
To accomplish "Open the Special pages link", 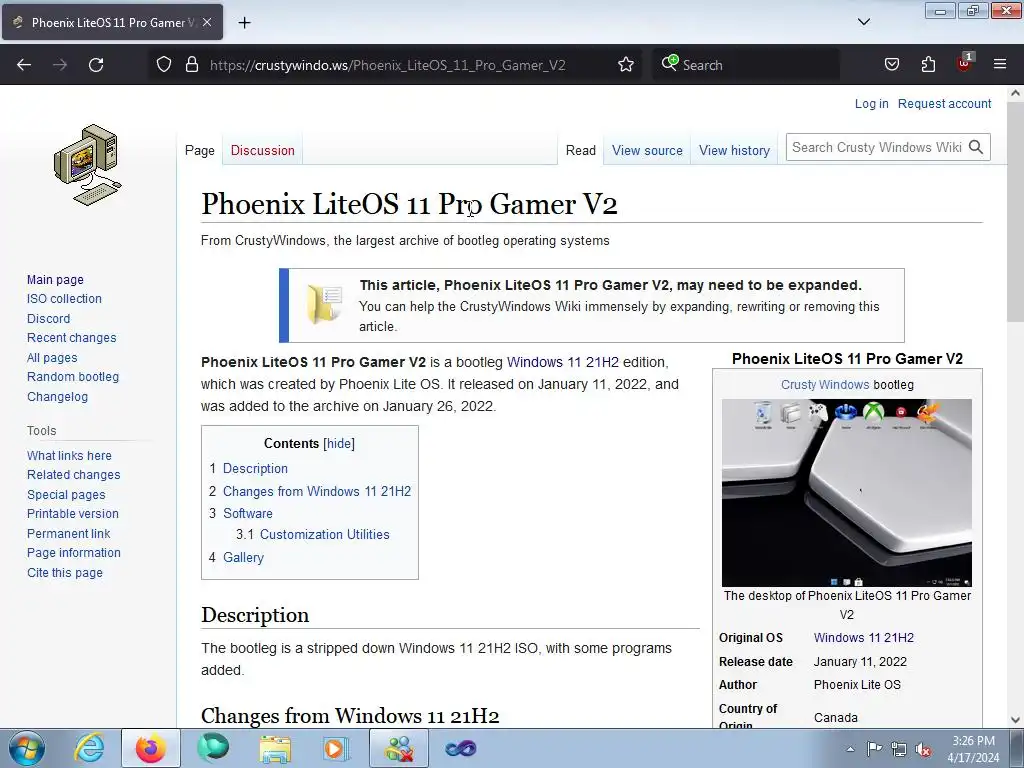I will coord(66,494).
